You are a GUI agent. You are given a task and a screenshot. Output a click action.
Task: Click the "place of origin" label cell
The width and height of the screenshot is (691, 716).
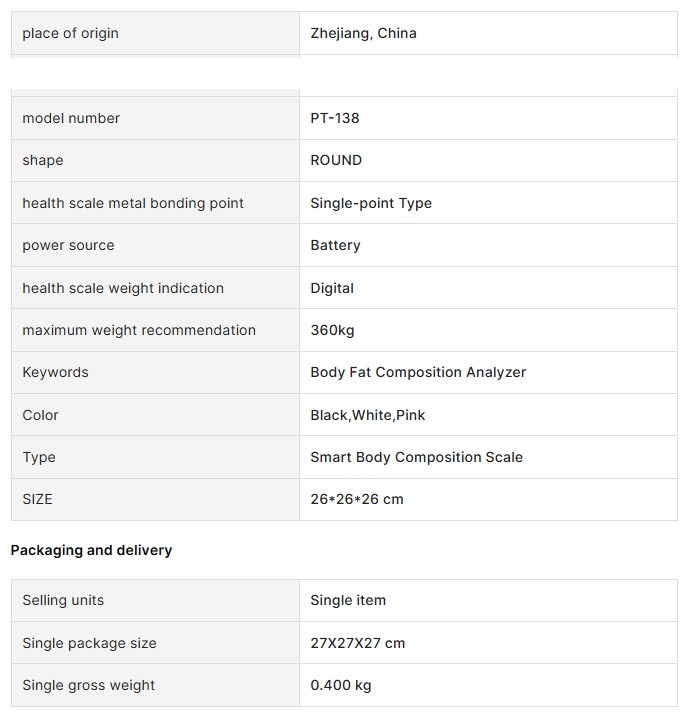(70, 33)
